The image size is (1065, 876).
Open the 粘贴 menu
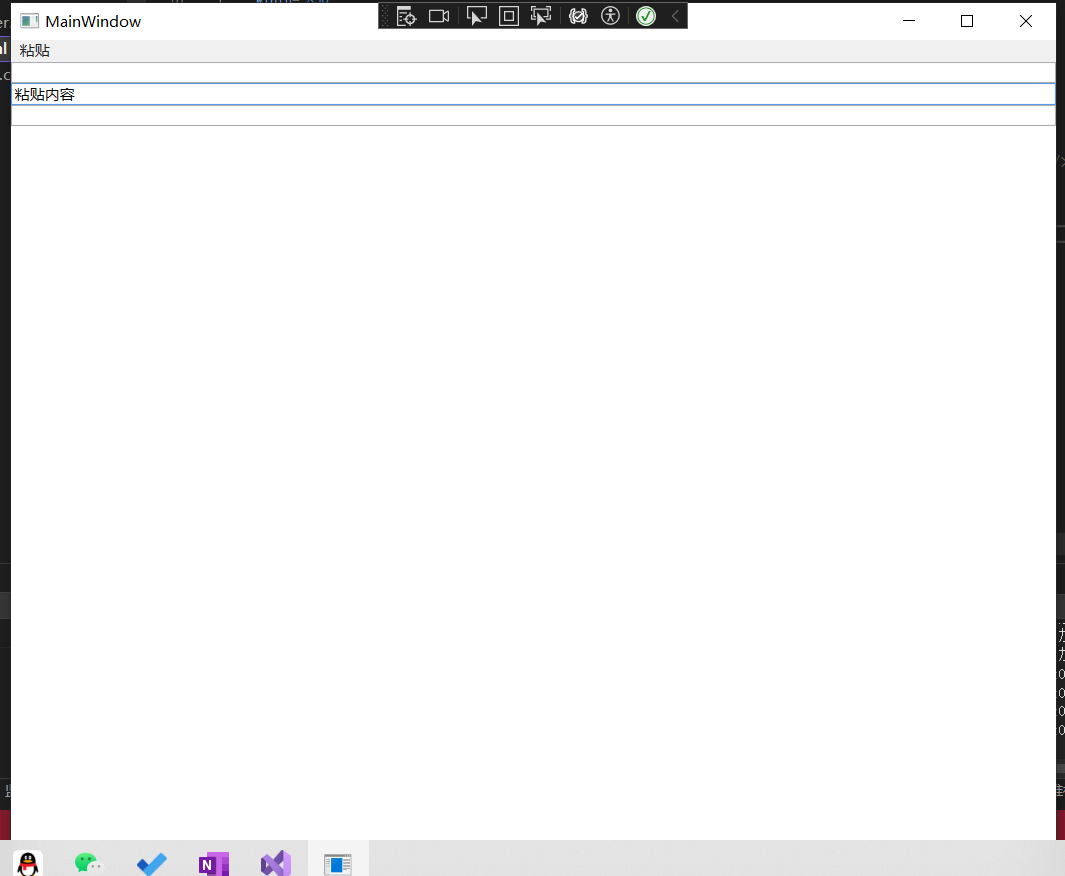35,51
